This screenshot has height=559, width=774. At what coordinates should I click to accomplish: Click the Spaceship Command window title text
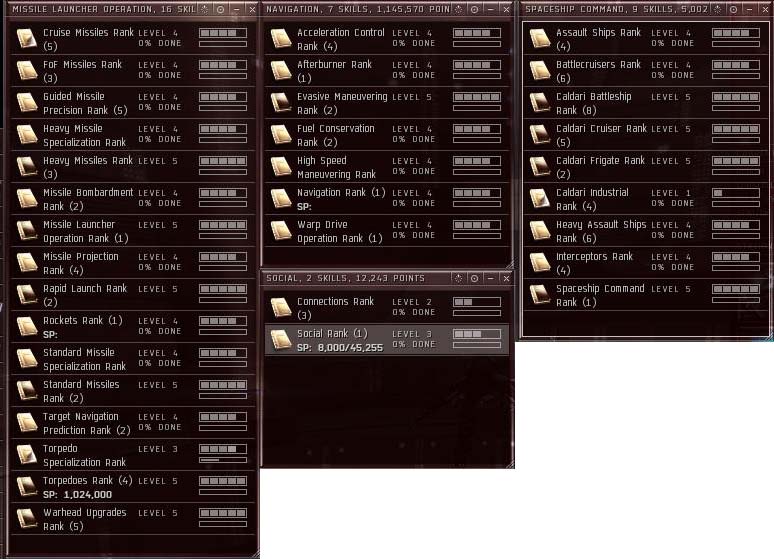[617, 9]
